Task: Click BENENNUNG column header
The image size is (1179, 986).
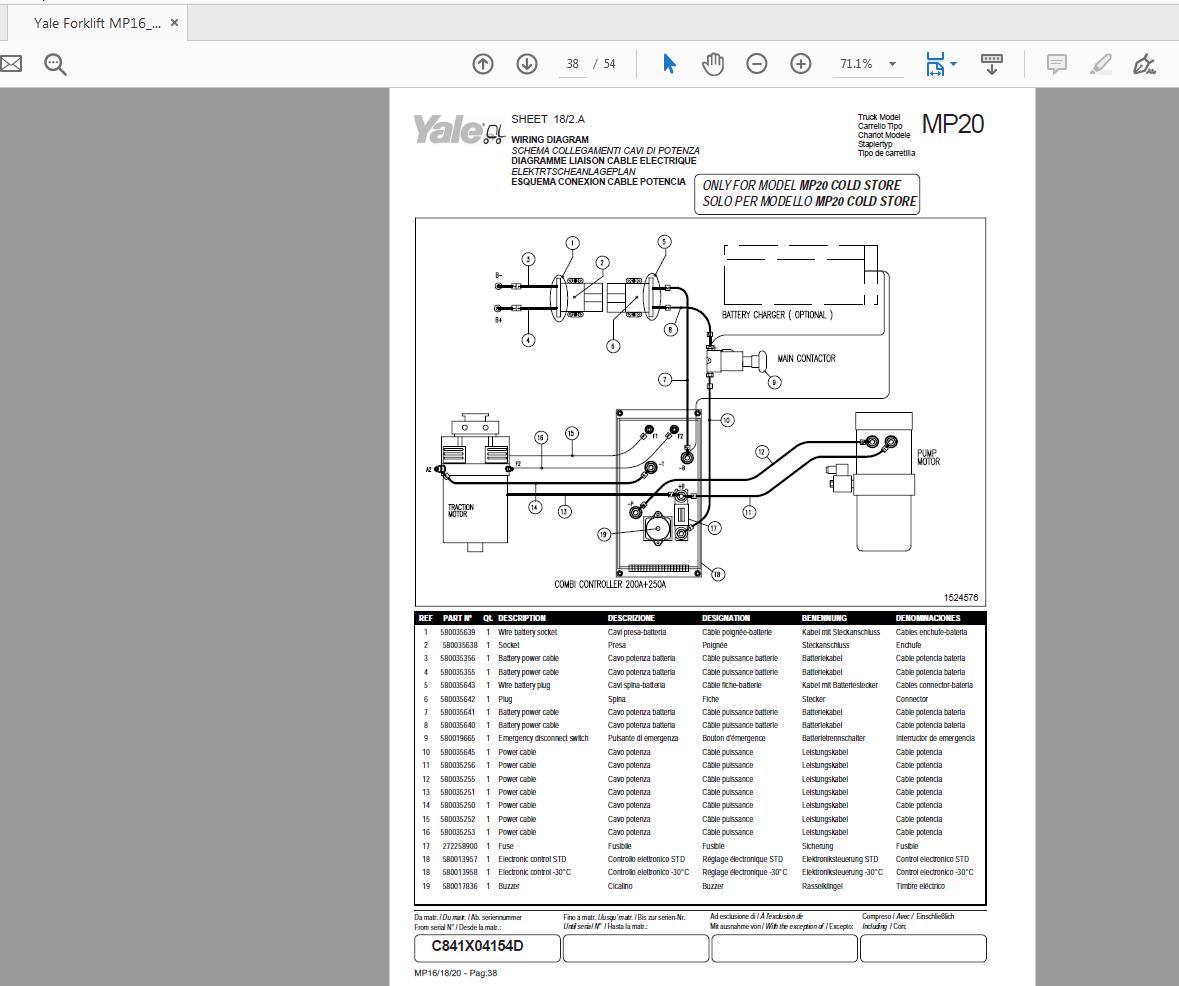Action: click(824, 618)
